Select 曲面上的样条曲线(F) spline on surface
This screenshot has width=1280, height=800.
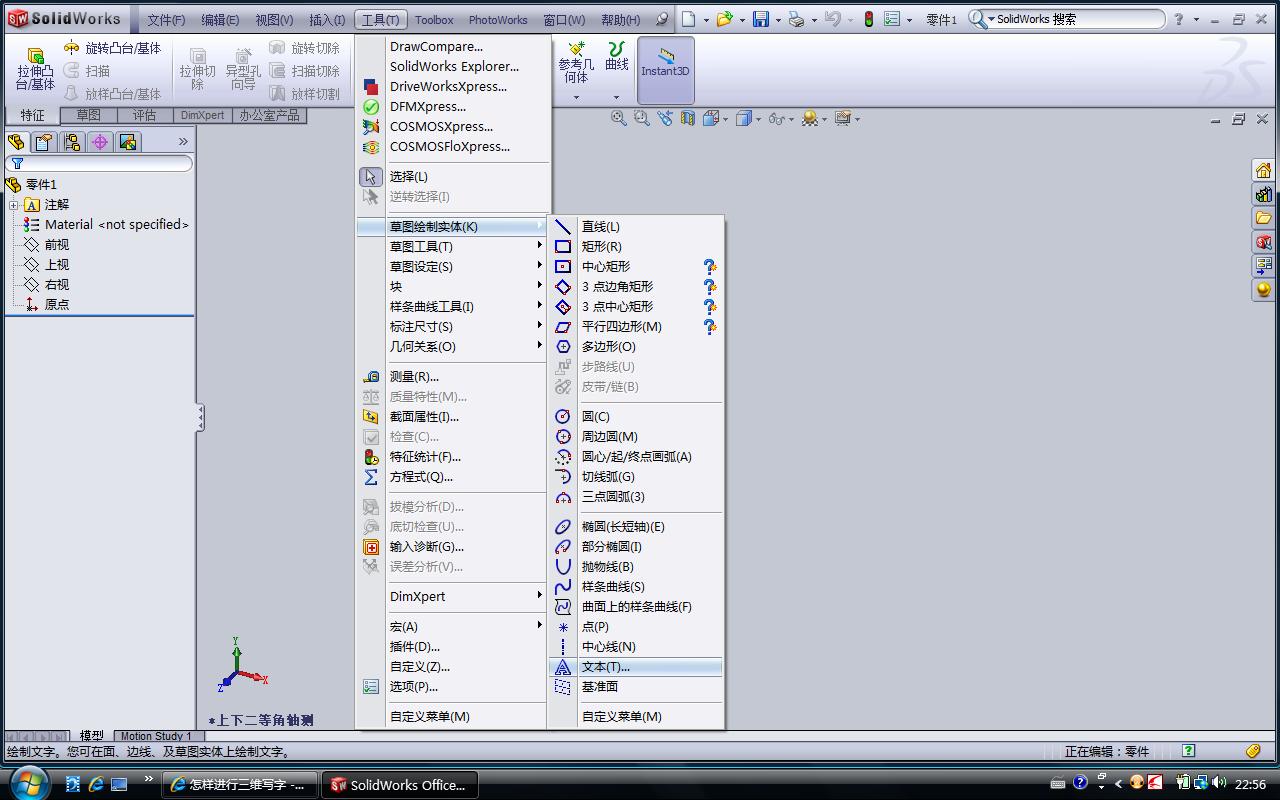click(636, 607)
